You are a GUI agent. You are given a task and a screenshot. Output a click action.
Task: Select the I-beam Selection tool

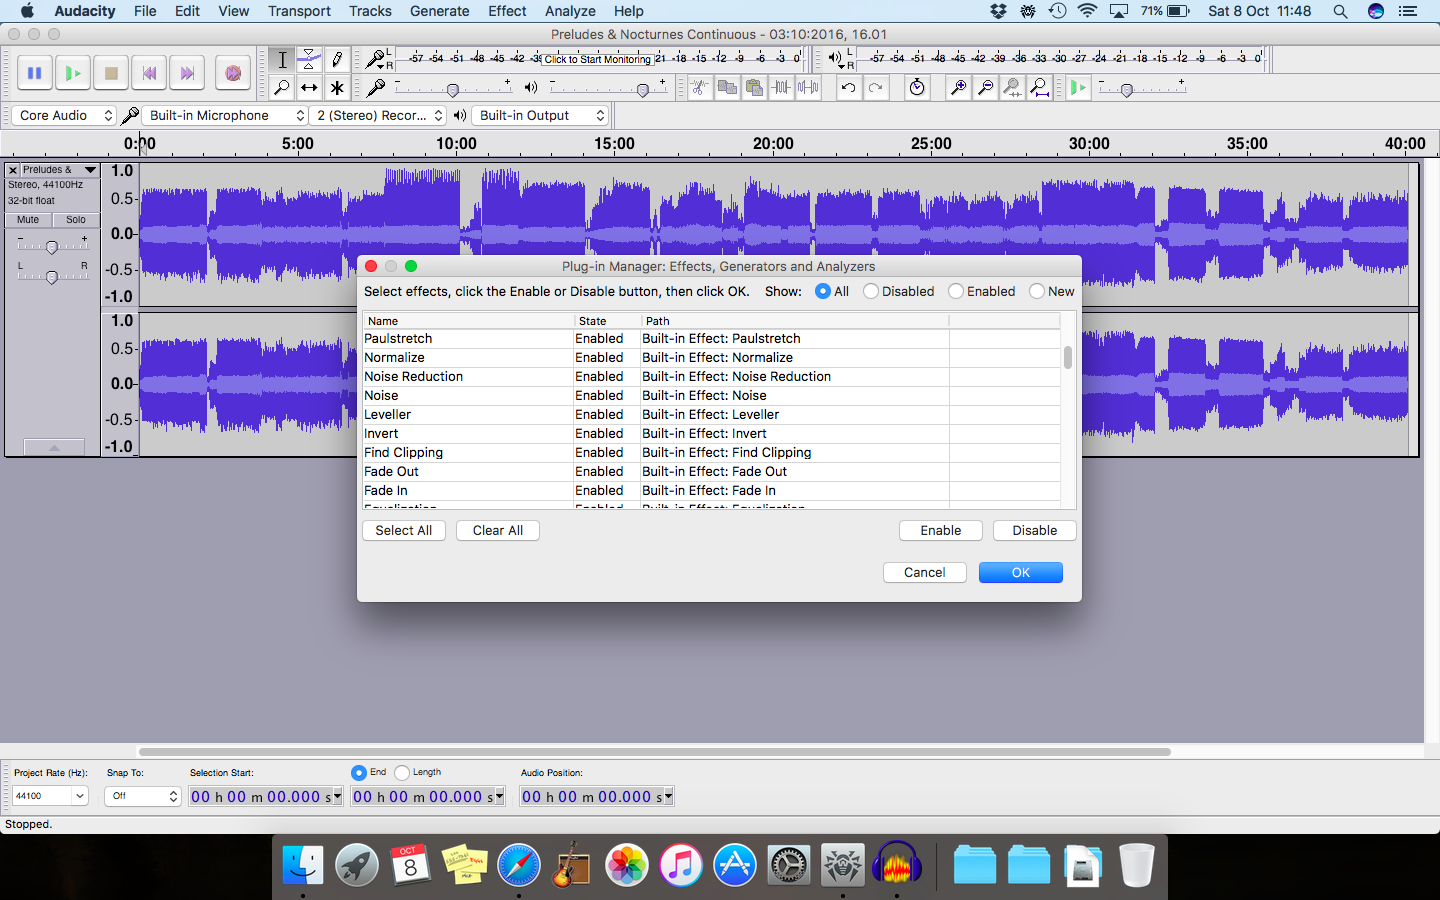tap(282, 60)
